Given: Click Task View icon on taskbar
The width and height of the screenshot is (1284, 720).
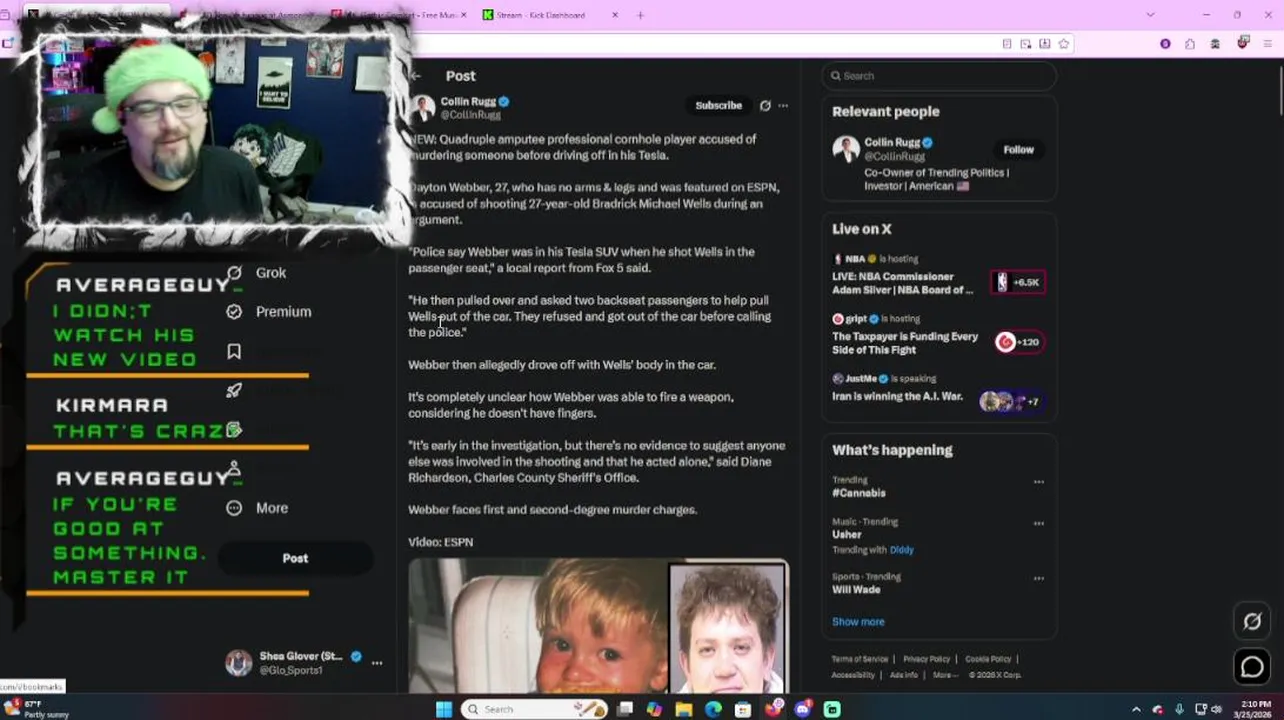Looking at the screenshot, I should [625, 709].
